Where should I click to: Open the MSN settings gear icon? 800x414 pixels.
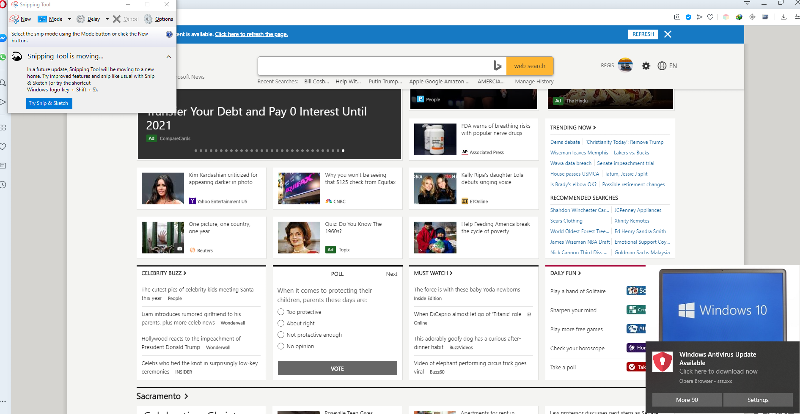[646, 66]
